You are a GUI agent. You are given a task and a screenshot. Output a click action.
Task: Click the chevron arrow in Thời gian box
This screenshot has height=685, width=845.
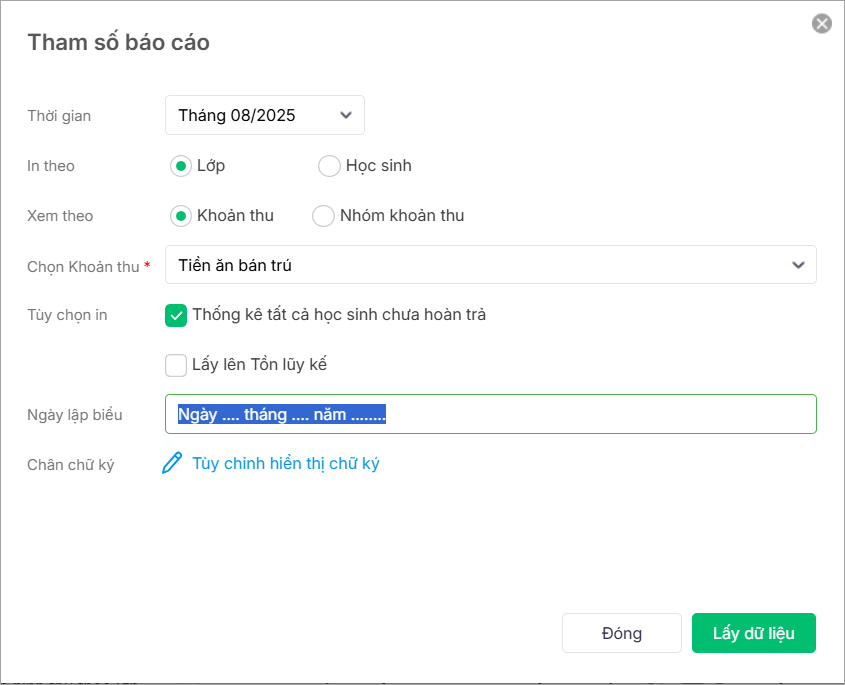coord(346,115)
